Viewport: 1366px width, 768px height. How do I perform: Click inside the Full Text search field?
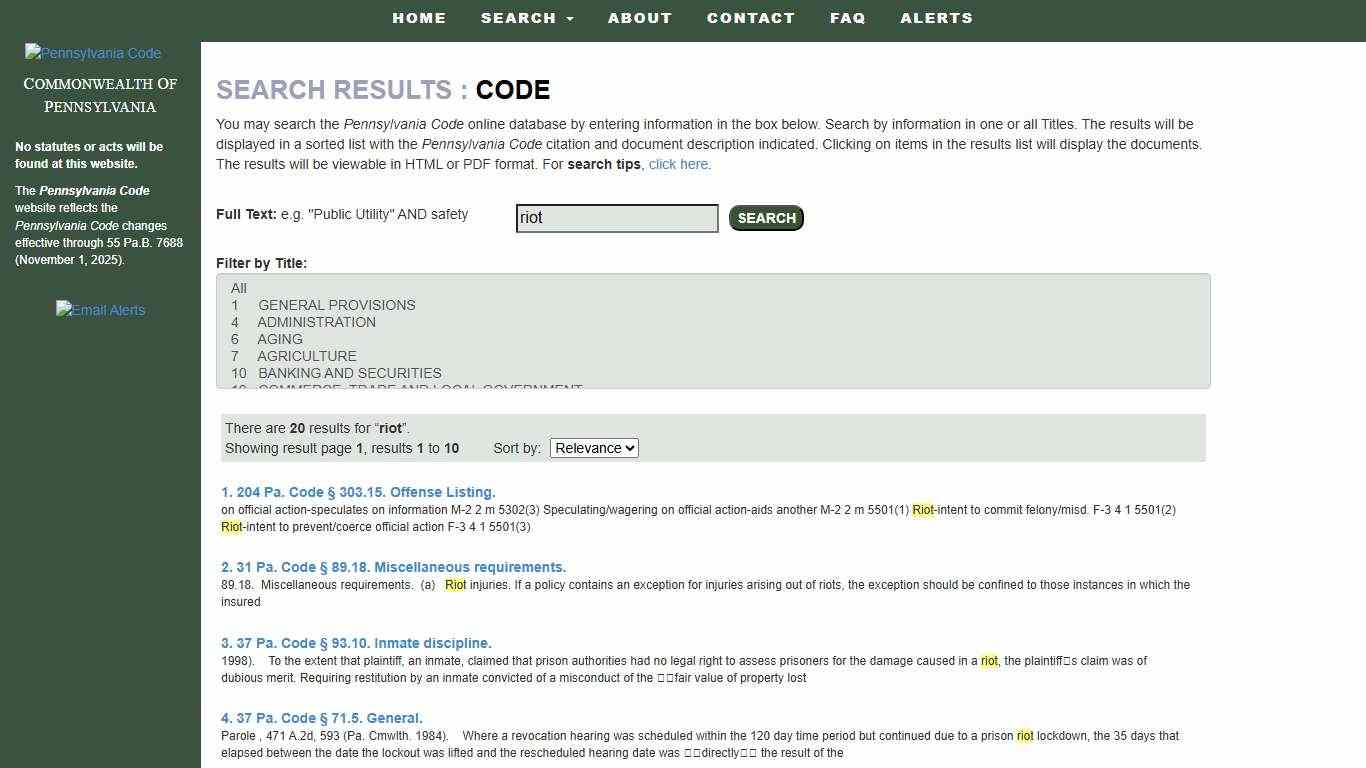click(617, 217)
